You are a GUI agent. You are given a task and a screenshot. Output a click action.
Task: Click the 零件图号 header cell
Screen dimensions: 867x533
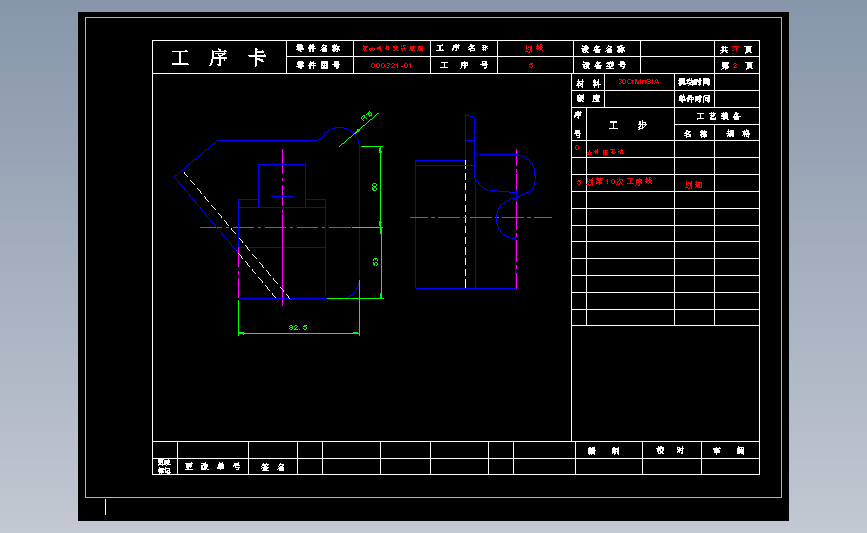click(x=320, y=65)
